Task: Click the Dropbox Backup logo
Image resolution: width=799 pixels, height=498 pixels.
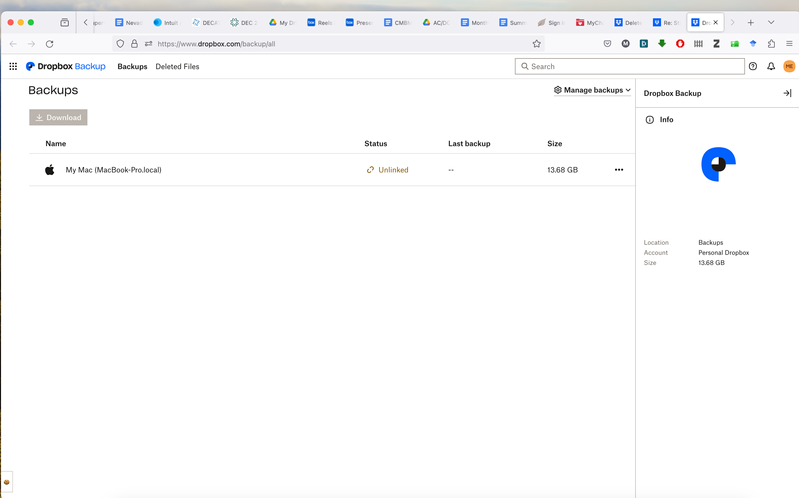Action: click(66, 67)
